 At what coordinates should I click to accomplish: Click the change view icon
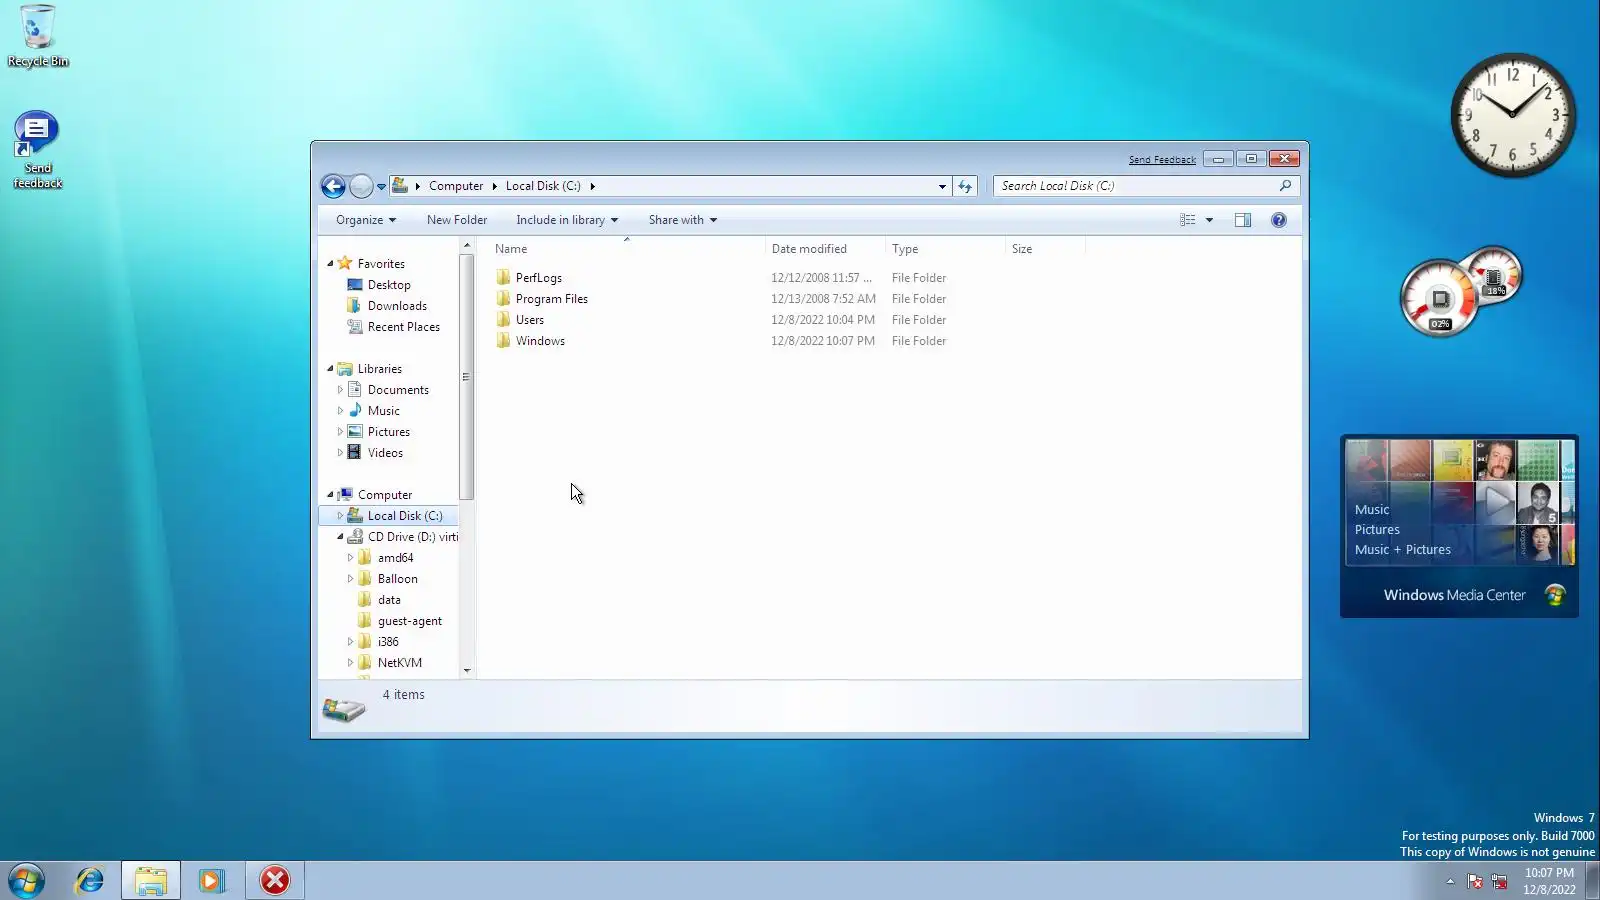1188,220
